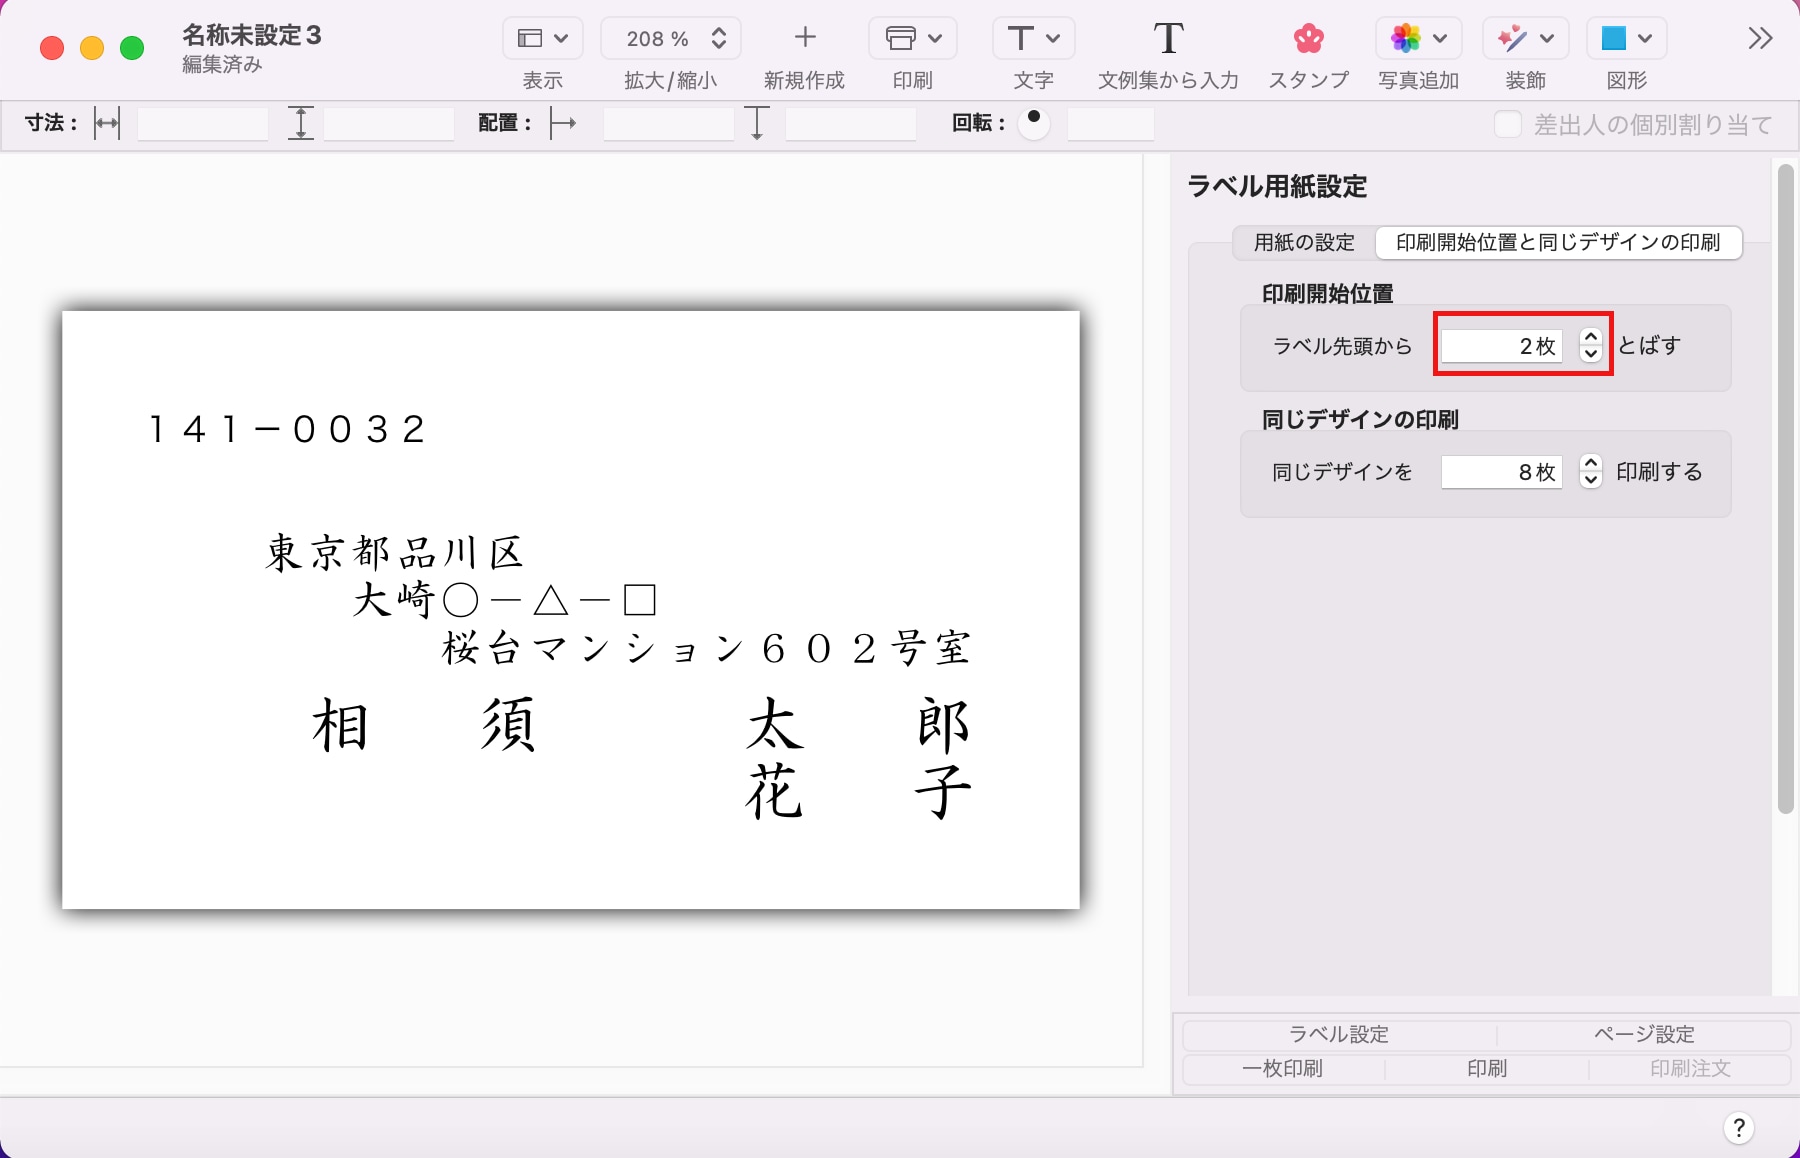Click the stepper beside the 2枚 field
Viewport: 1800px width, 1158px height.
[x=1590, y=346]
